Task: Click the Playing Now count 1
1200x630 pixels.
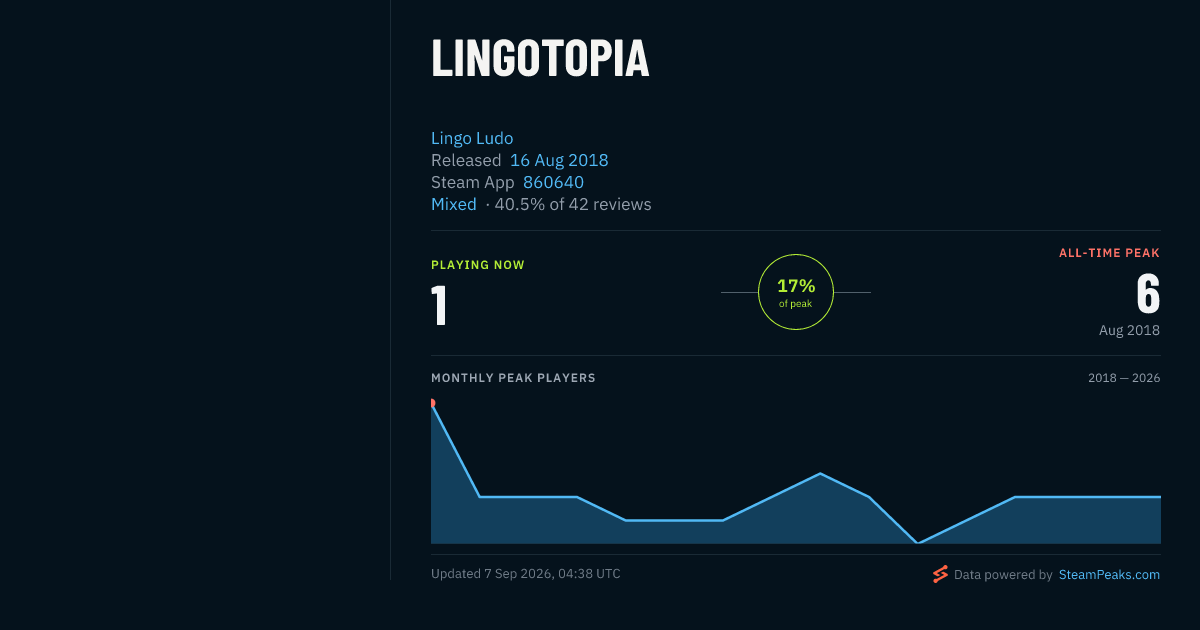Action: [x=439, y=306]
